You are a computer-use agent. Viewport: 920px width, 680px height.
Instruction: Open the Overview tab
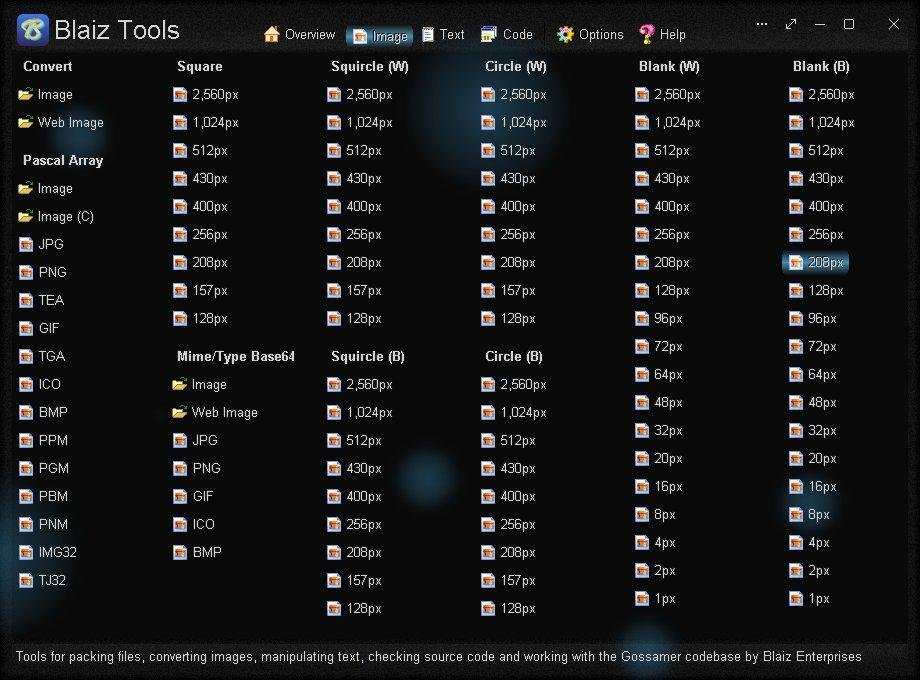pos(299,35)
